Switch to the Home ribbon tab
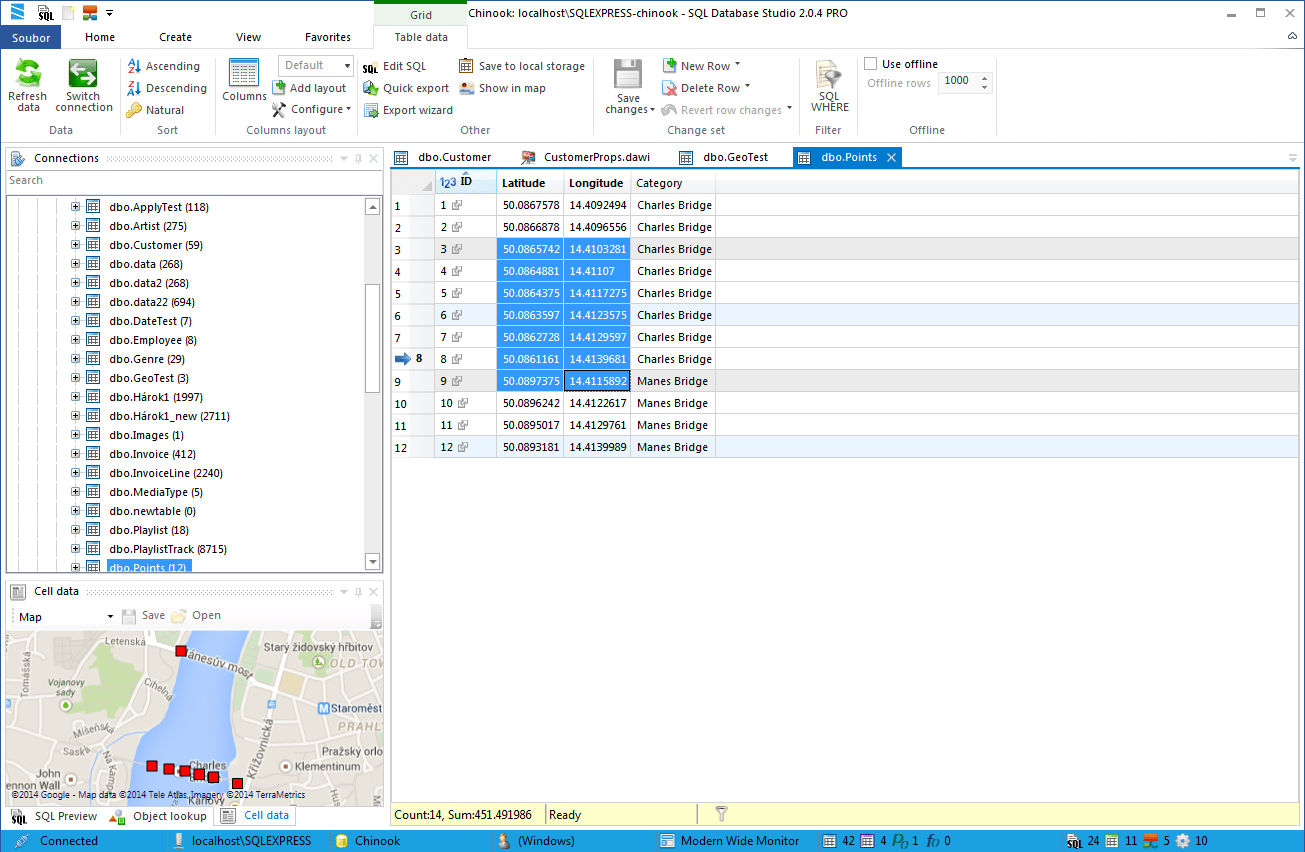 [100, 38]
